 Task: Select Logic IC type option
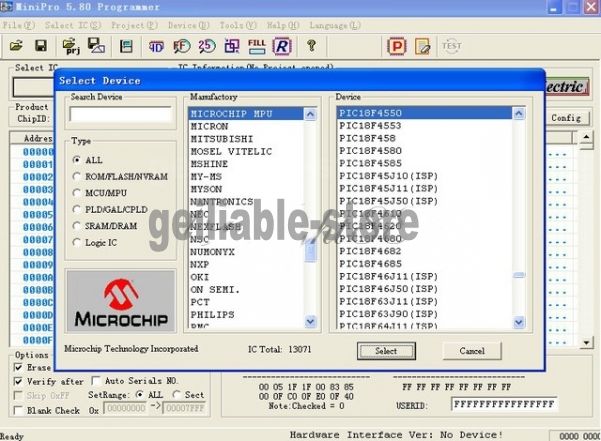pyautogui.click(x=77, y=242)
